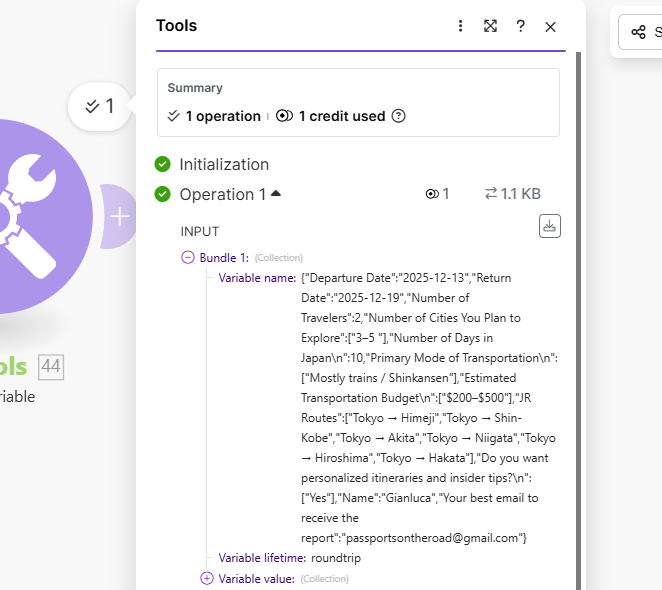
Task: Click the Variable name label
Action: 257,278
